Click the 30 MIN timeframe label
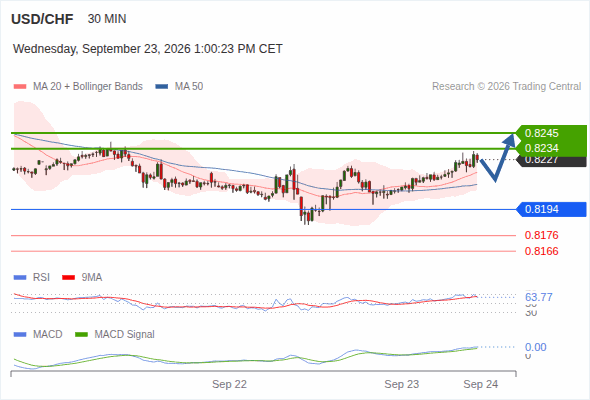 click(107, 19)
